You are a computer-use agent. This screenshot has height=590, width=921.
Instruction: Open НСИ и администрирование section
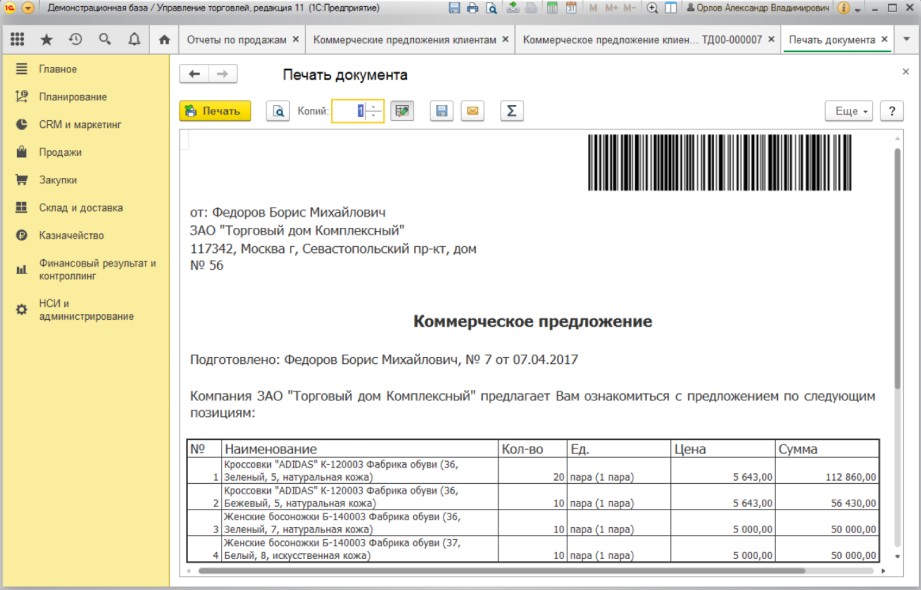click(86, 310)
